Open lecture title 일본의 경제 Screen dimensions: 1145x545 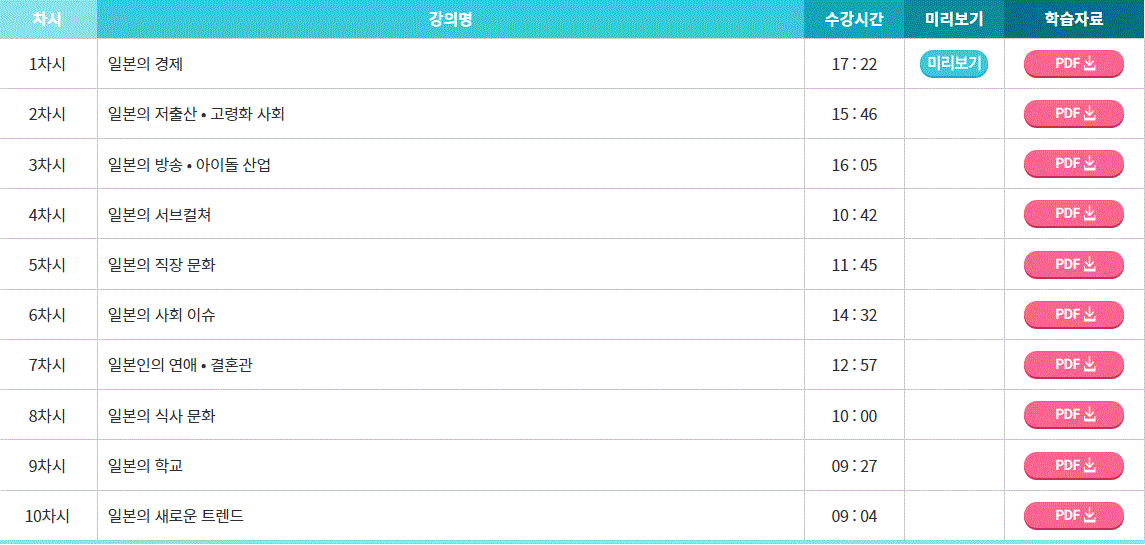click(145, 64)
